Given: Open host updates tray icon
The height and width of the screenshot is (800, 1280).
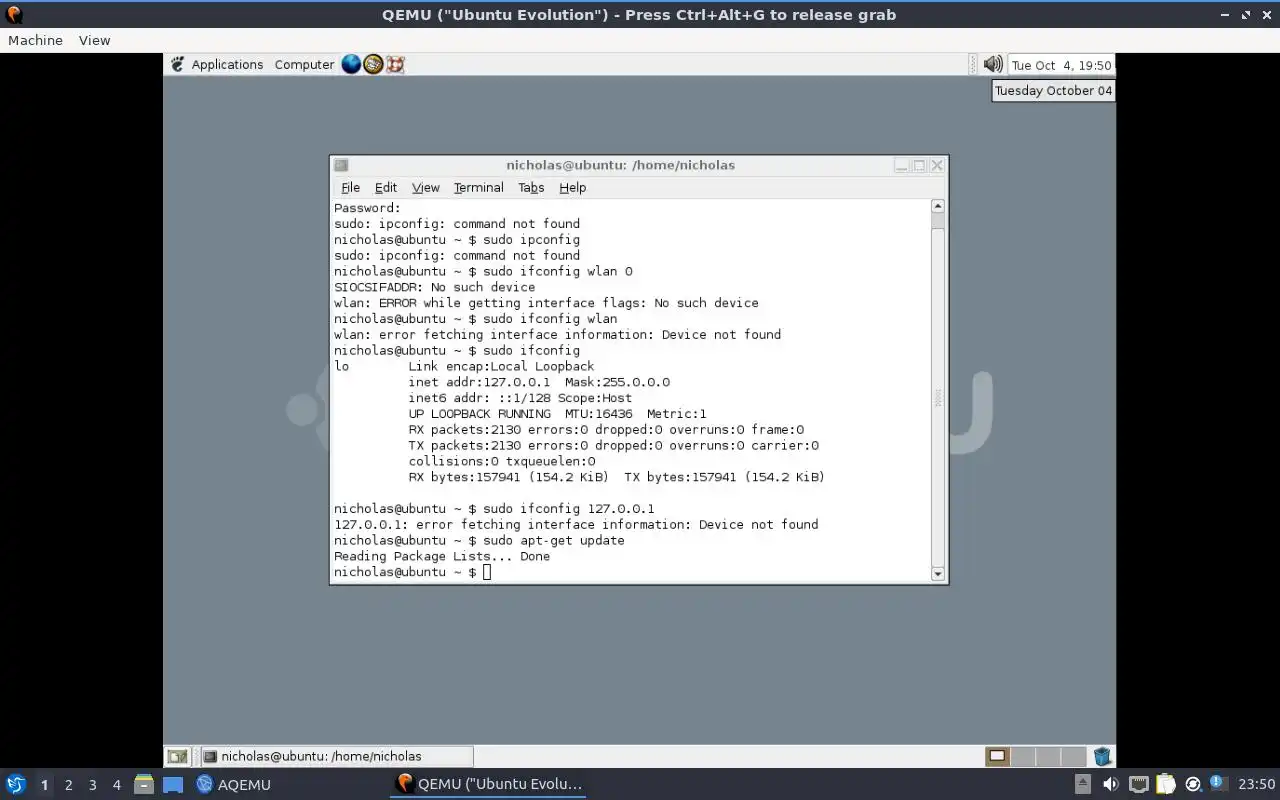Looking at the screenshot, I should (1192, 784).
